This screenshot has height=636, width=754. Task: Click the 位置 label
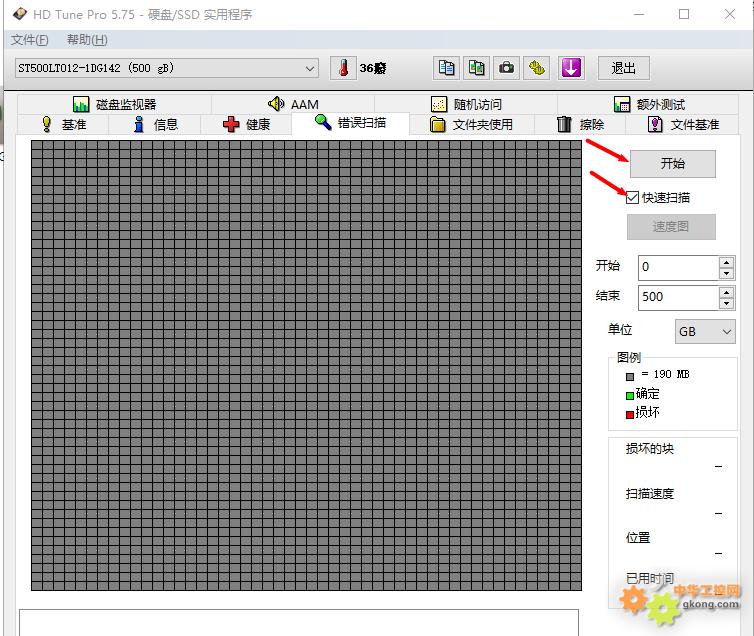tap(638, 537)
